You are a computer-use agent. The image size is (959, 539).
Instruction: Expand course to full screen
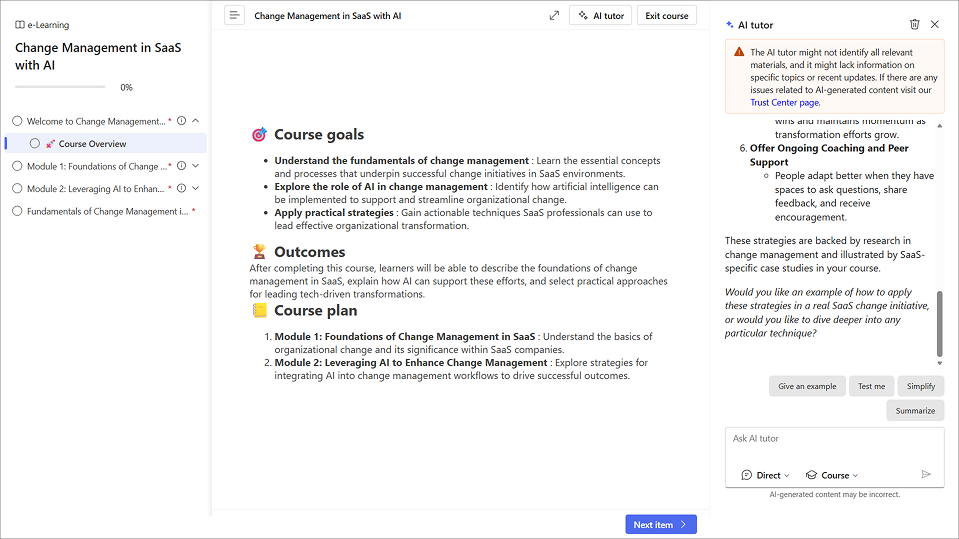554,15
